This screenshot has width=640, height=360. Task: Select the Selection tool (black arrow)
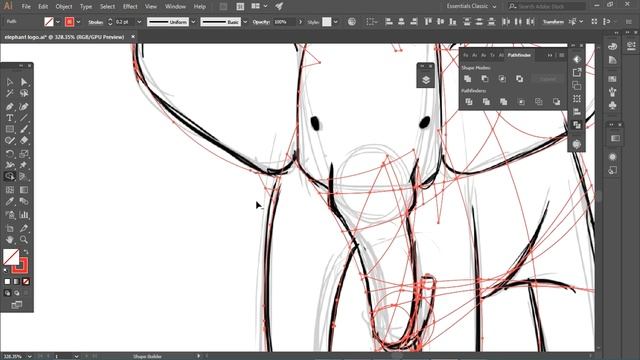[10, 82]
